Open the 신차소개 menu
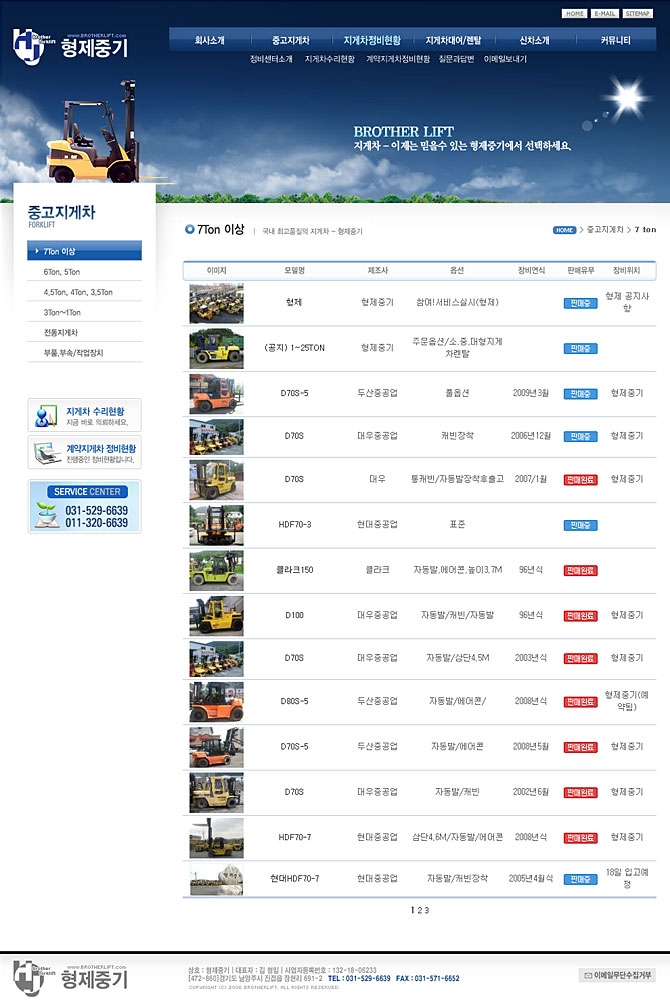Viewport: 670px width, 1002px height. coord(534,40)
